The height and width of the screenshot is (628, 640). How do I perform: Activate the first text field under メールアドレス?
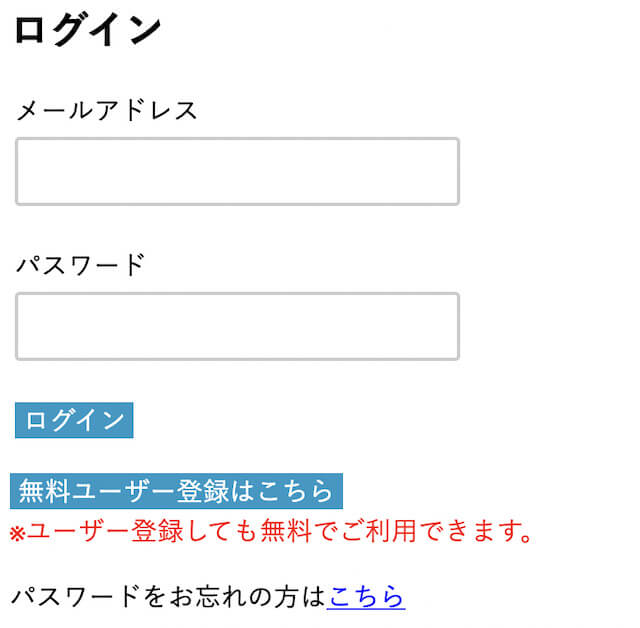237,172
